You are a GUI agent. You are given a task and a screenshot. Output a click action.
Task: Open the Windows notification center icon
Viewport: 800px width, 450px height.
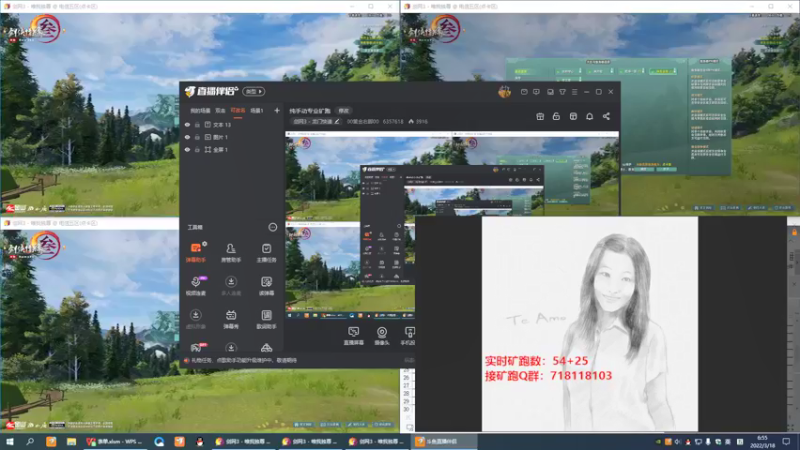(x=786, y=441)
